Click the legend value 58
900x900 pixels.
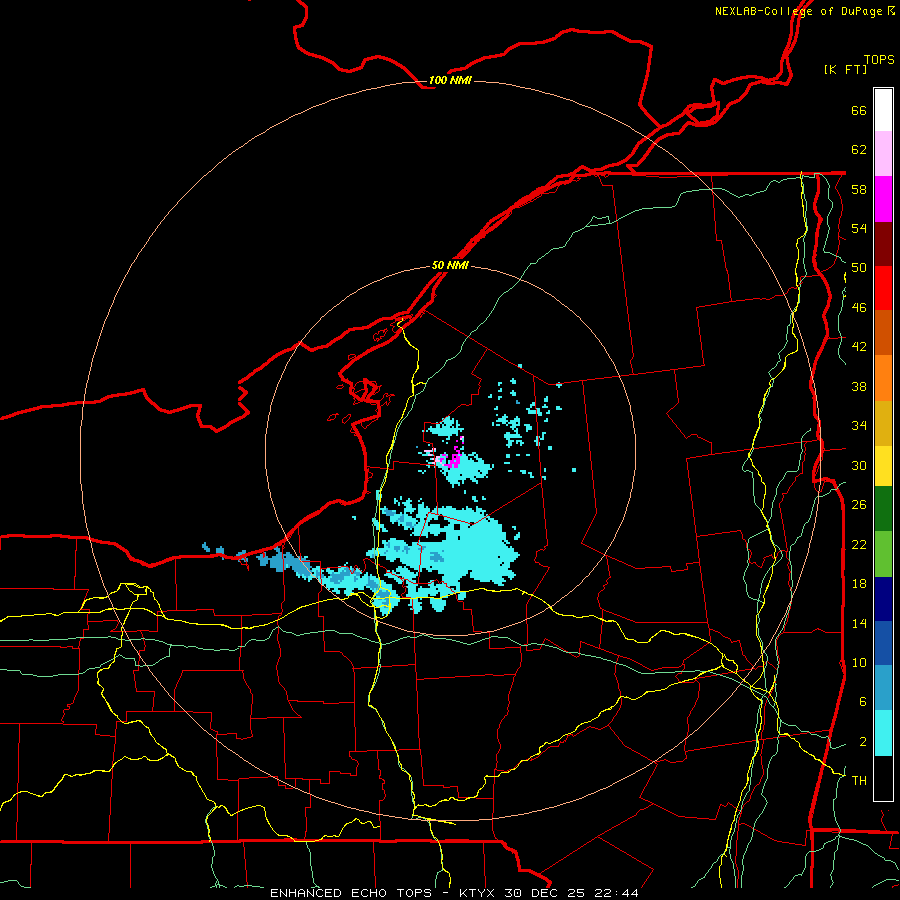point(859,189)
